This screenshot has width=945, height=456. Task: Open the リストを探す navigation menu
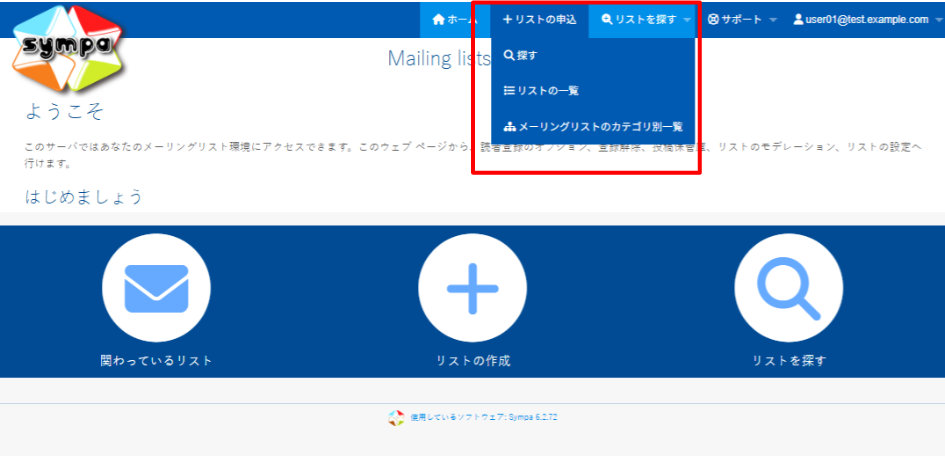pyautogui.click(x=642, y=20)
